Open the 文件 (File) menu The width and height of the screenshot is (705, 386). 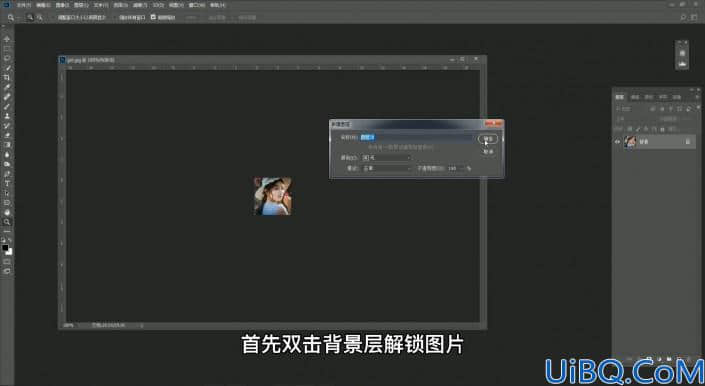pyautogui.click(x=23, y=5)
